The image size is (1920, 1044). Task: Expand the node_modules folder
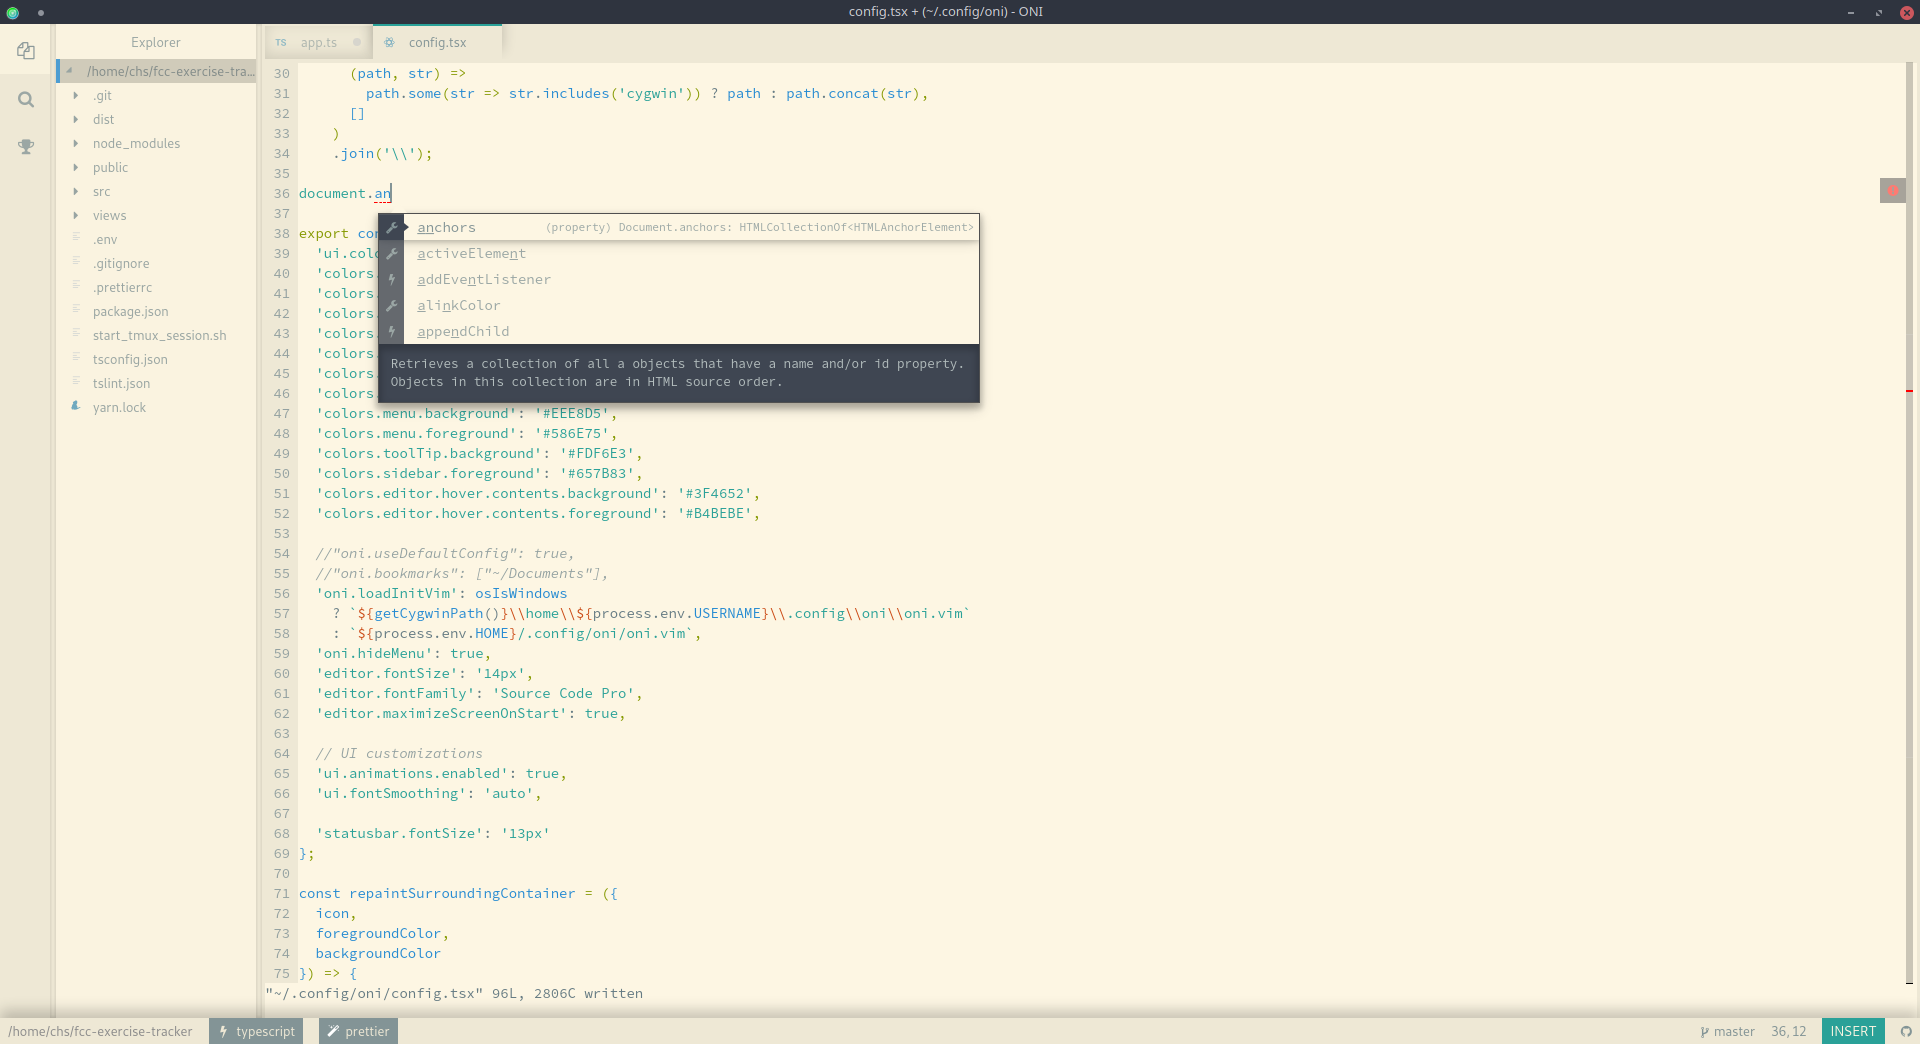[76, 143]
